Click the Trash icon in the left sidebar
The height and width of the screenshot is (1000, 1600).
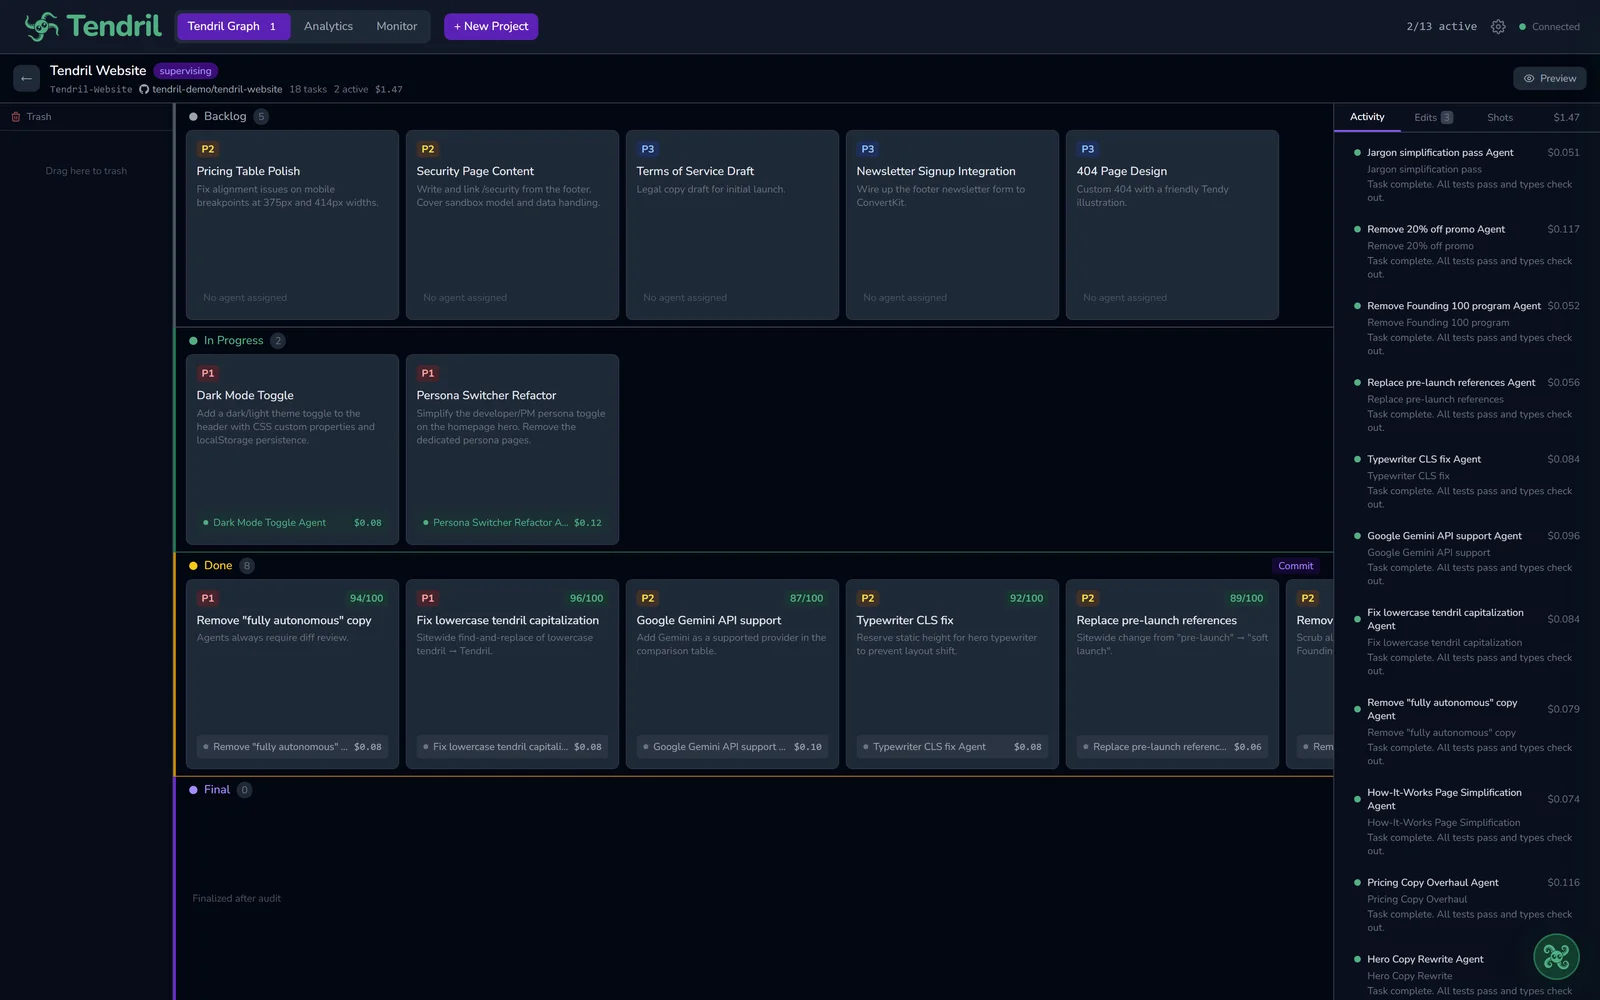[x=17, y=116]
